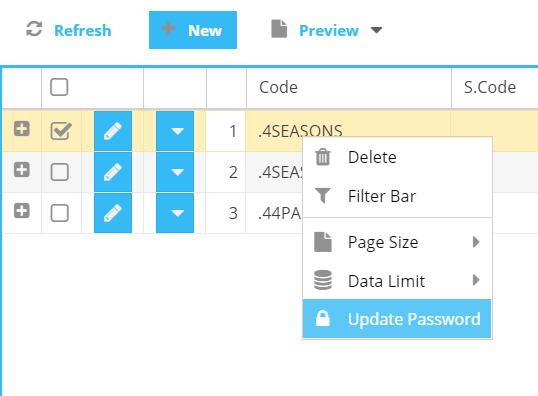The image size is (538, 396).
Task: Click the funnel icon beside Filter Bar
Action: tap(323, 196)
